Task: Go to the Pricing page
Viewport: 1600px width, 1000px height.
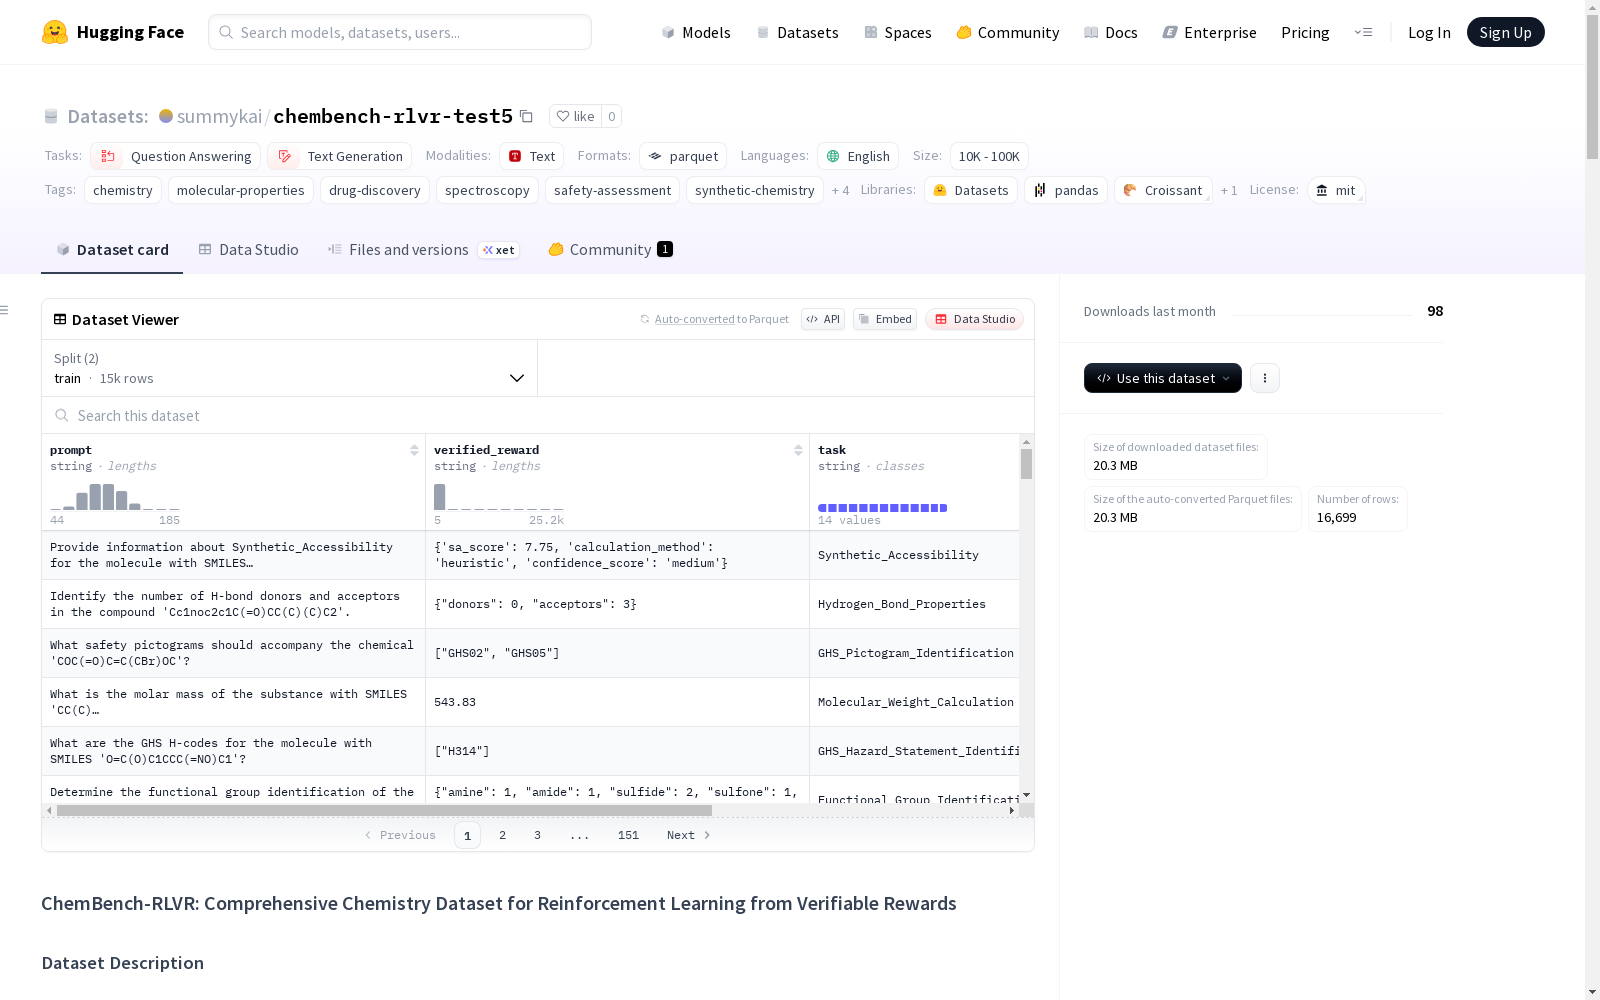Action: click(1305, 32)
